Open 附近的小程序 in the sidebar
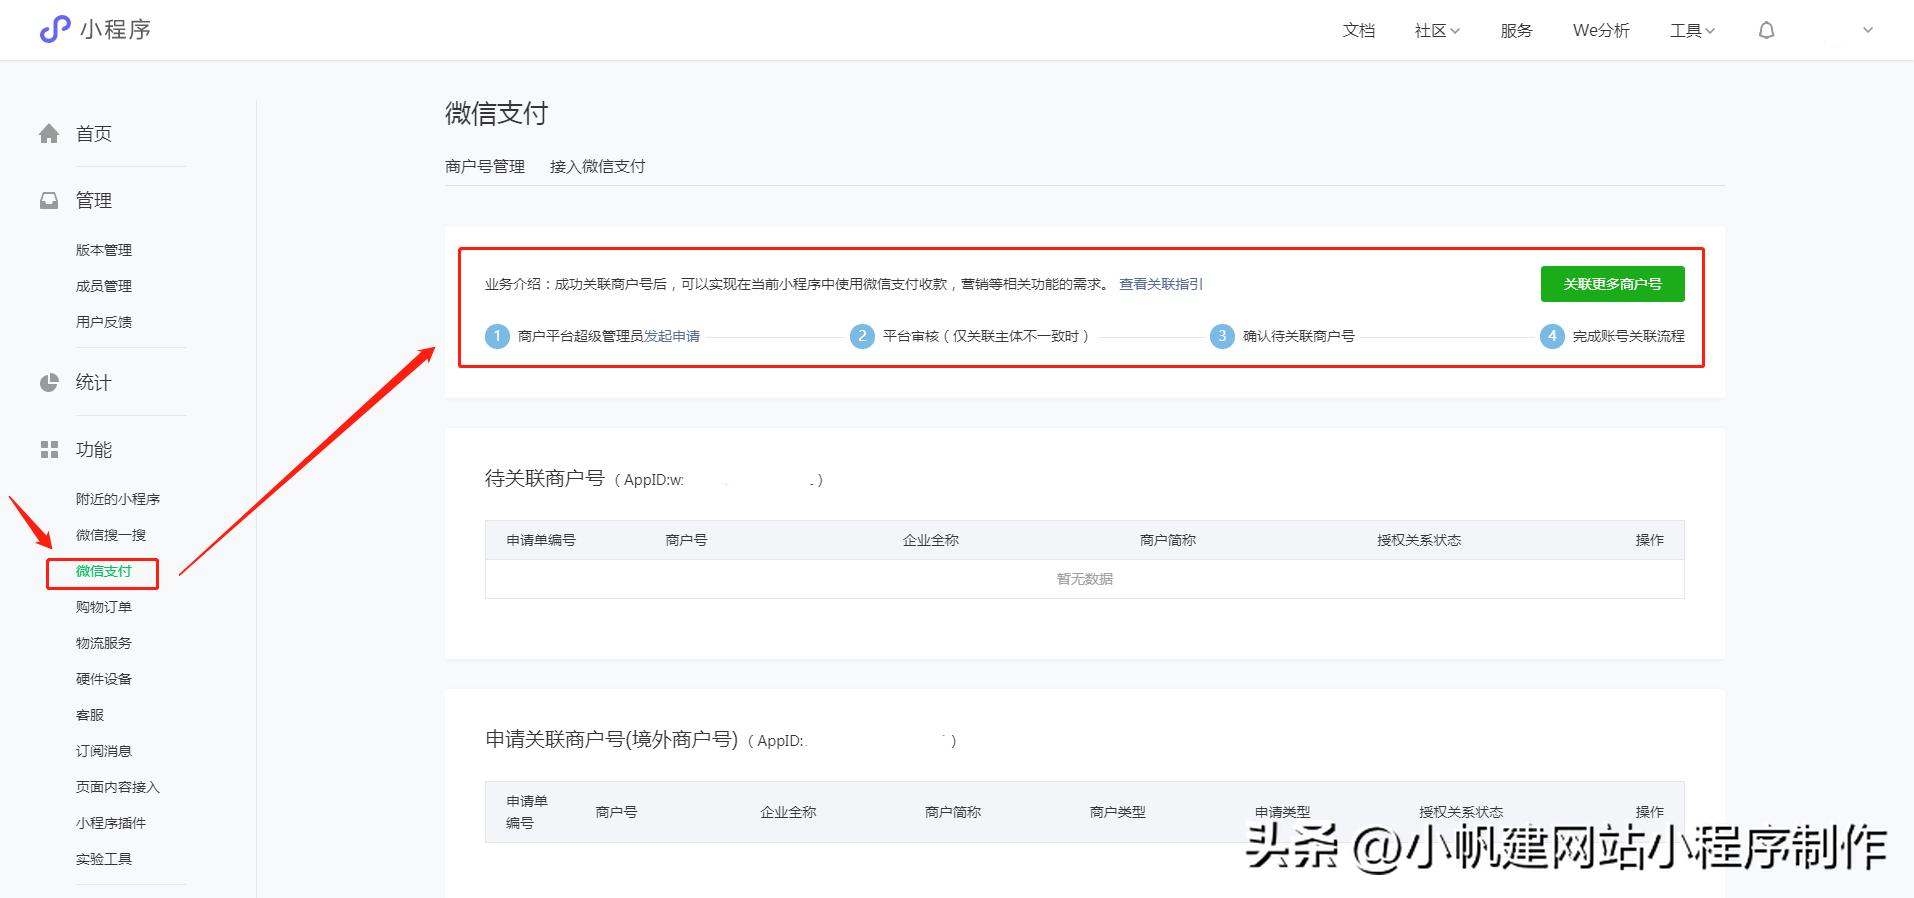Screen dimensions: 1914x898 tap(118, 499)
